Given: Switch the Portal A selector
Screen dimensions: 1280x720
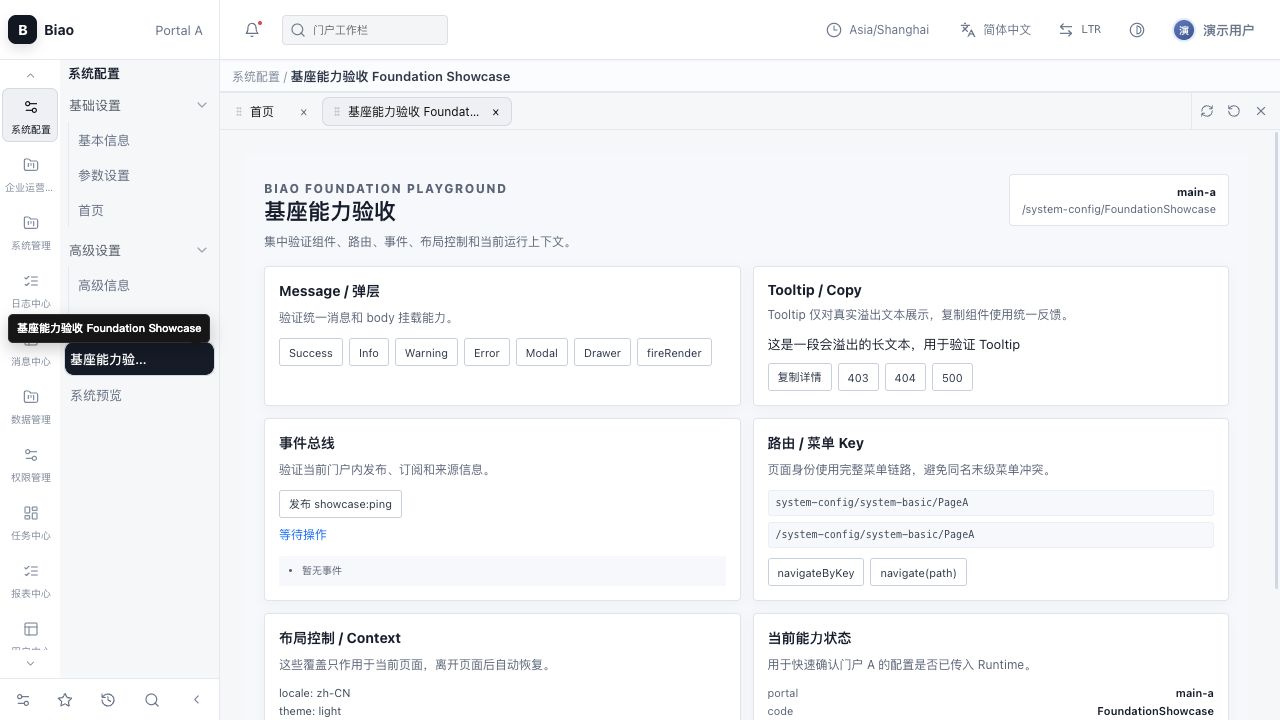Looking at the screenshot, I should (179, 30).
